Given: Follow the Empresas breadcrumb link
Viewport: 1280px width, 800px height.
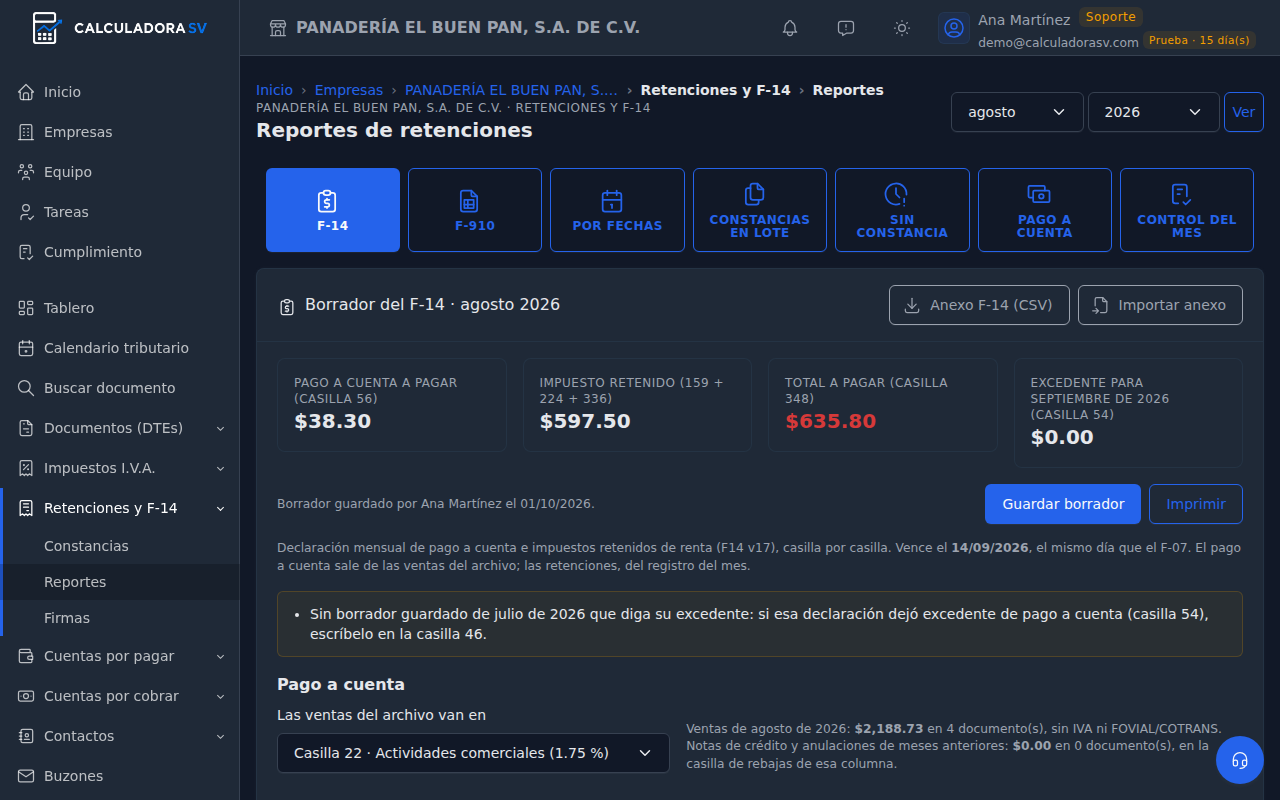Looking at the screenshot, I should click(349, 90).
